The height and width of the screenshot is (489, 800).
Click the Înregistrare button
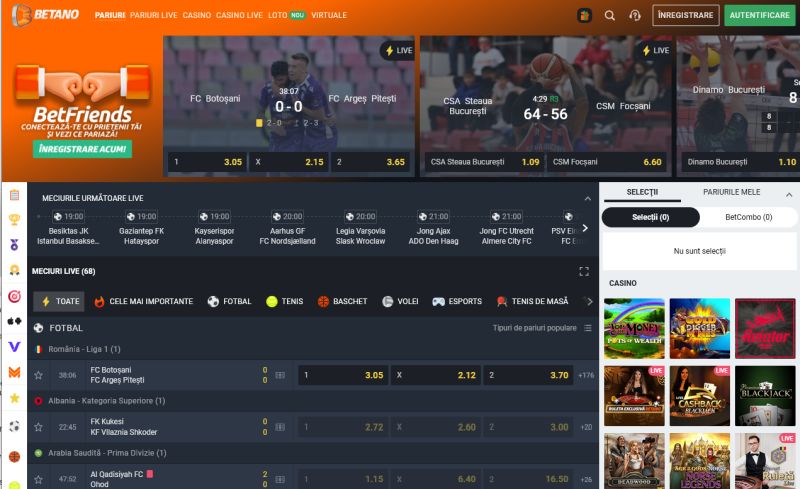coord(686,15)
